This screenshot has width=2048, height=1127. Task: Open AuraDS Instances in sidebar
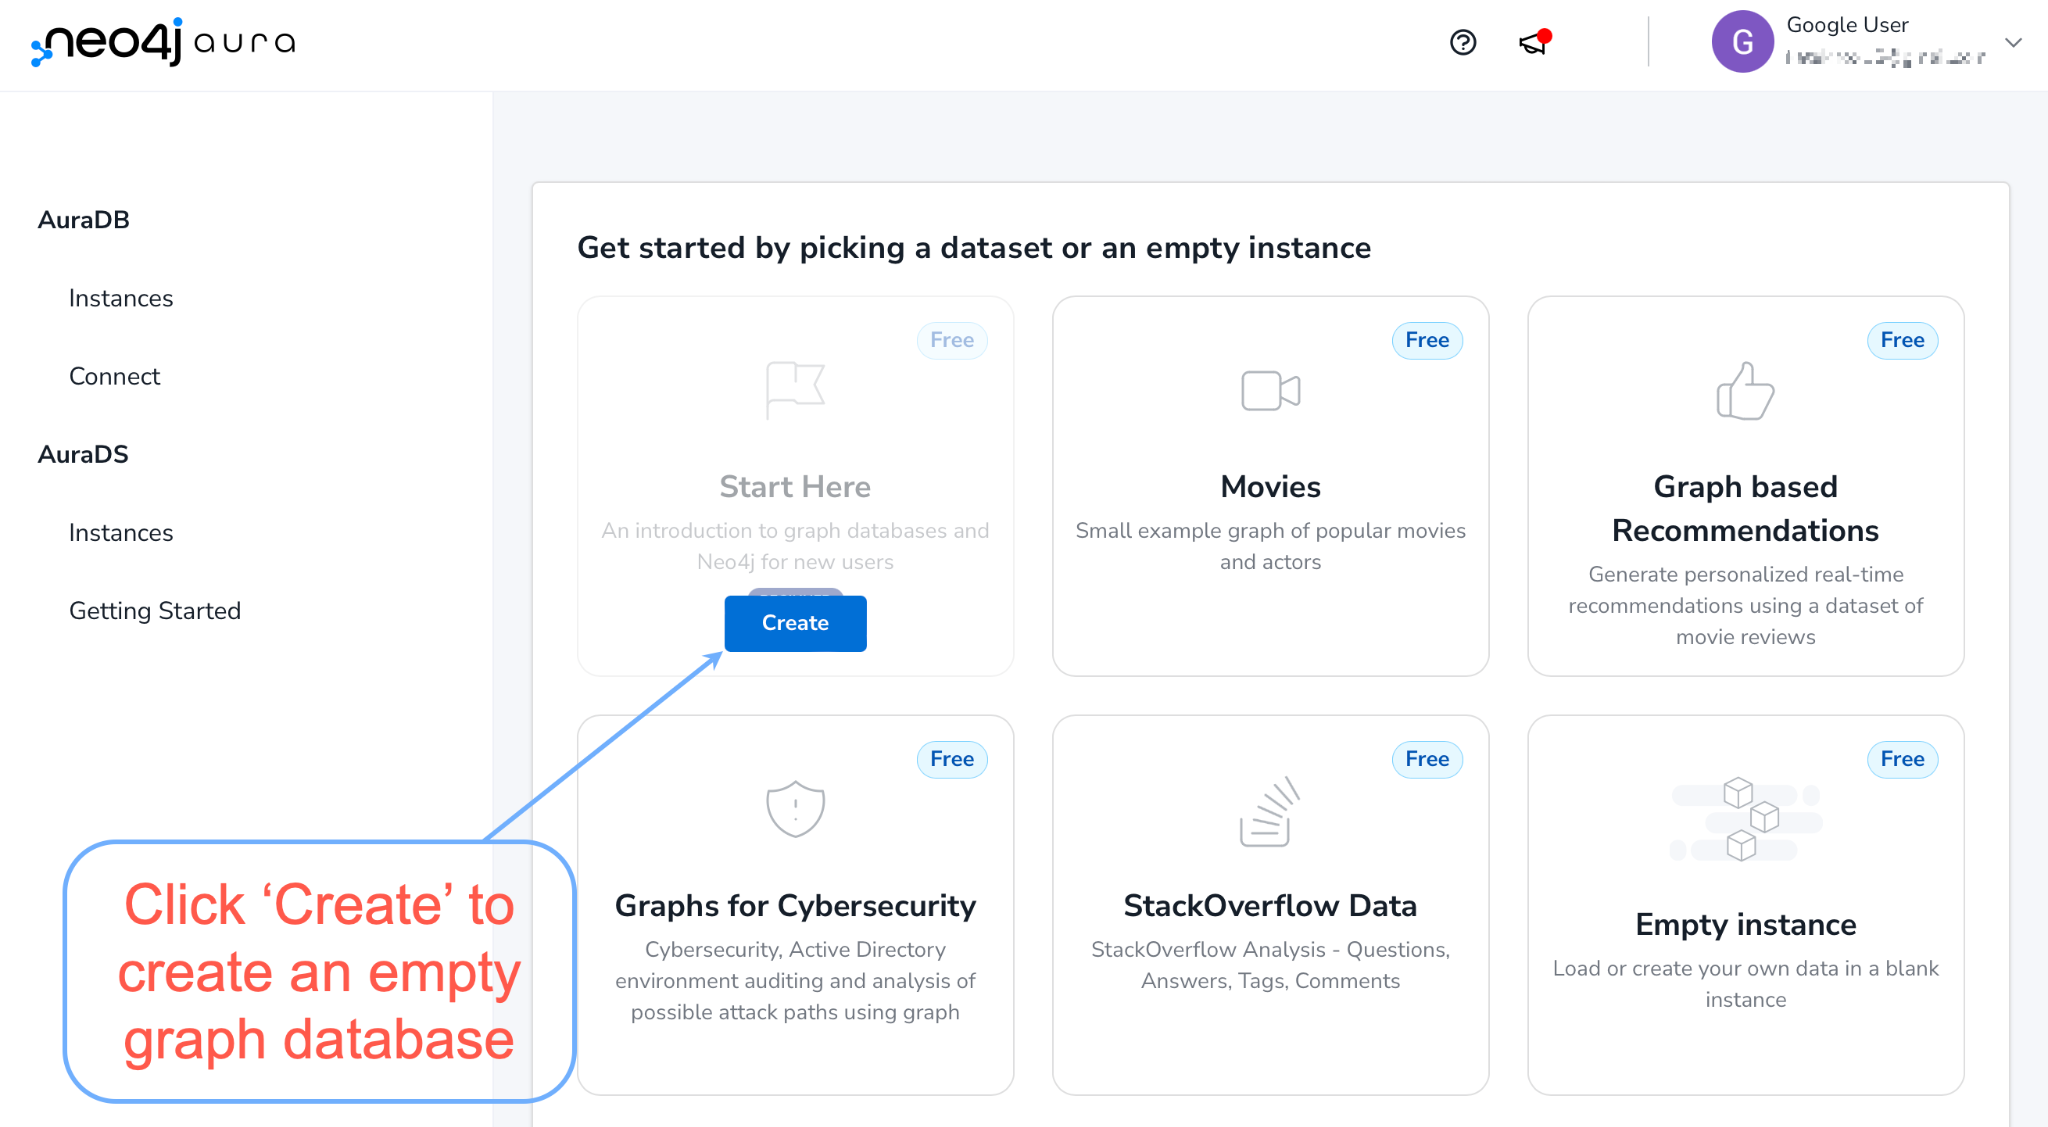(x=121, y=533)
